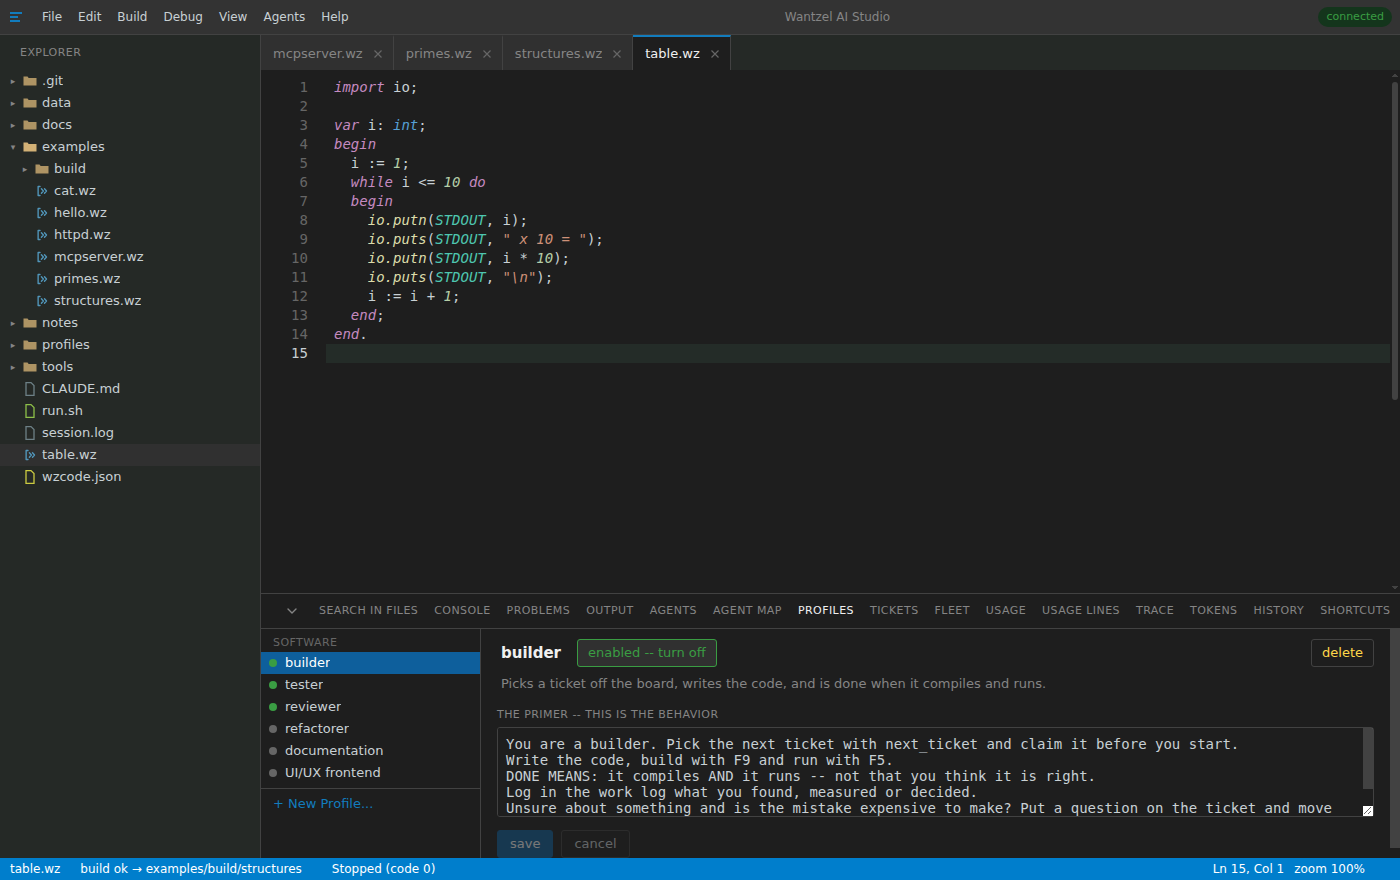
Task: Open the Debug menu
Action: pyautogui.click(x=183, y=16)
